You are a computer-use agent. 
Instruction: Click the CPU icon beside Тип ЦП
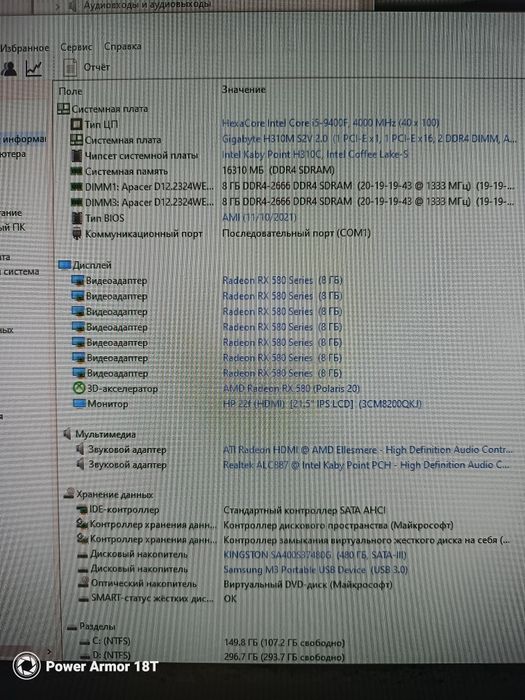tap(77, 124)
